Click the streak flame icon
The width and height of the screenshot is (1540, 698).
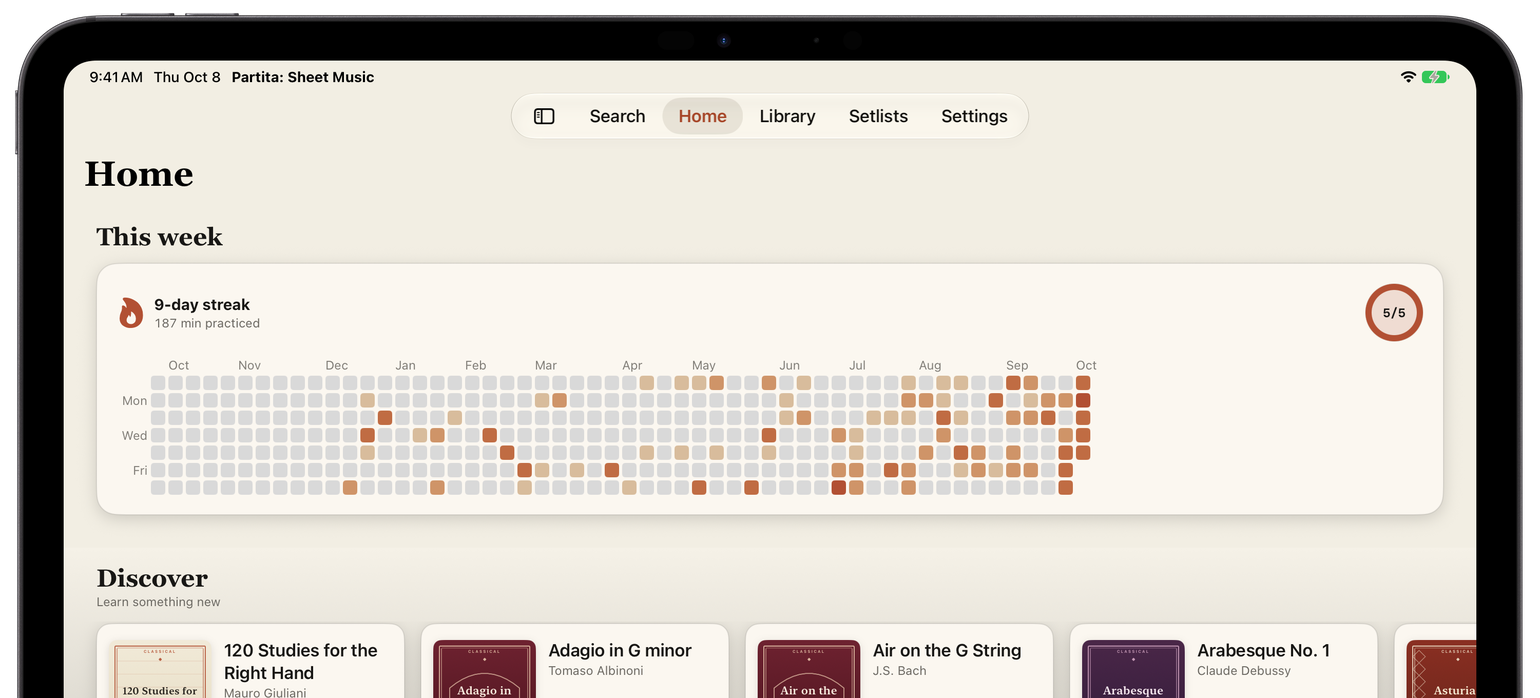click(131, 313)
